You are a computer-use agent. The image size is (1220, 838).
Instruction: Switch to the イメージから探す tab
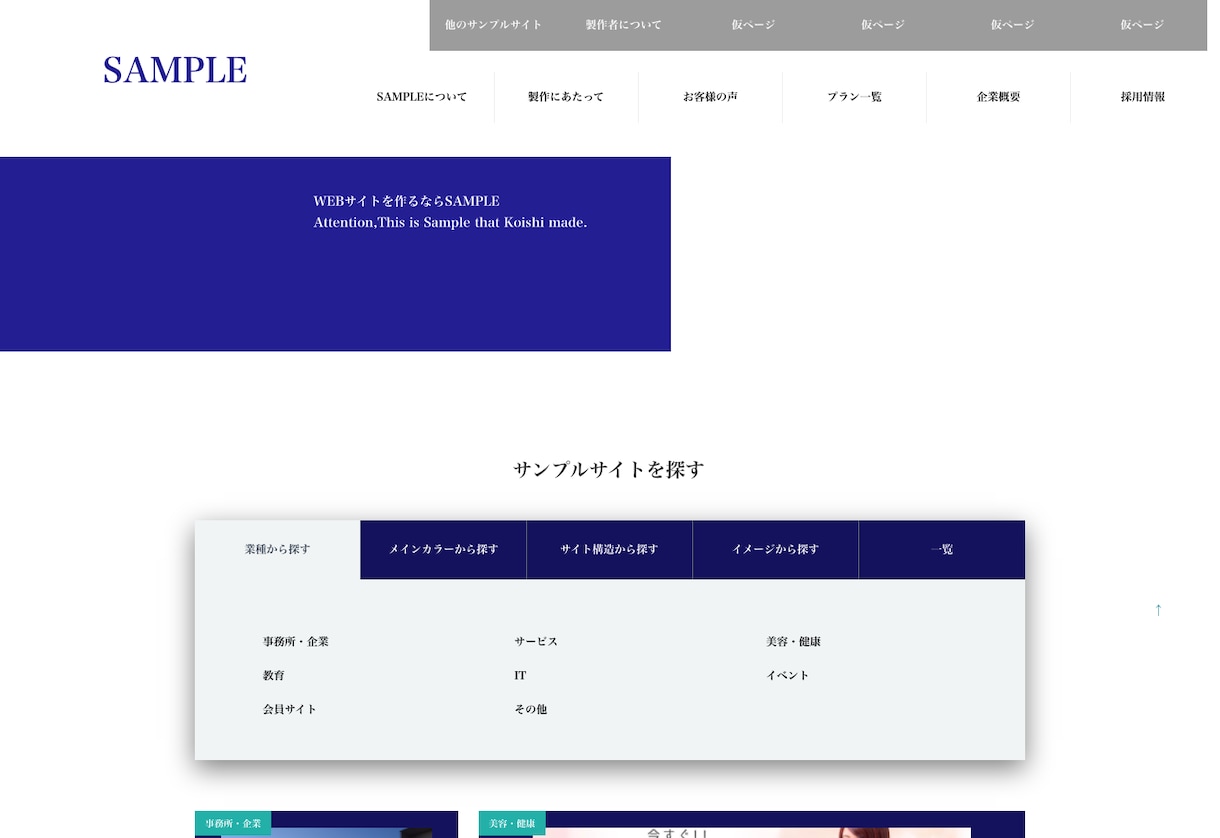(x=775, y=549)
